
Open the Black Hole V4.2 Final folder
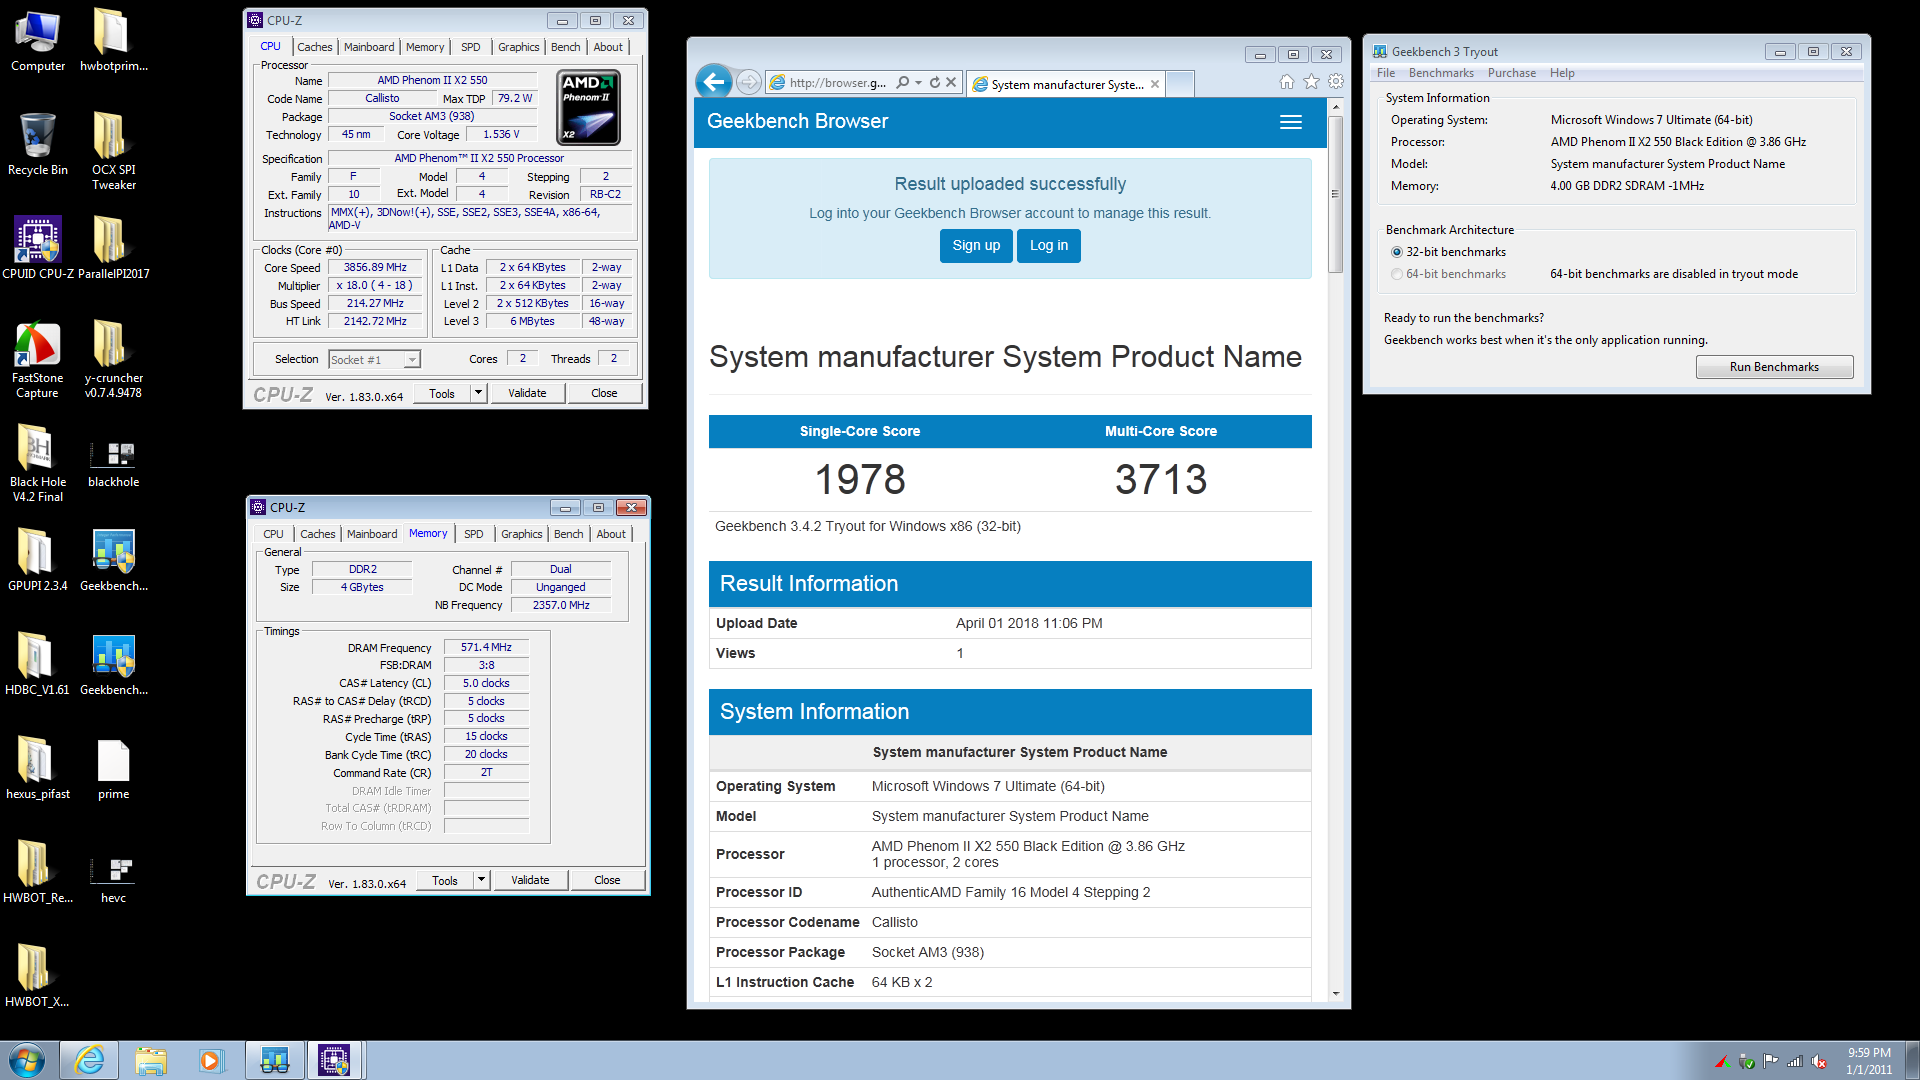[x=37, y=463]
